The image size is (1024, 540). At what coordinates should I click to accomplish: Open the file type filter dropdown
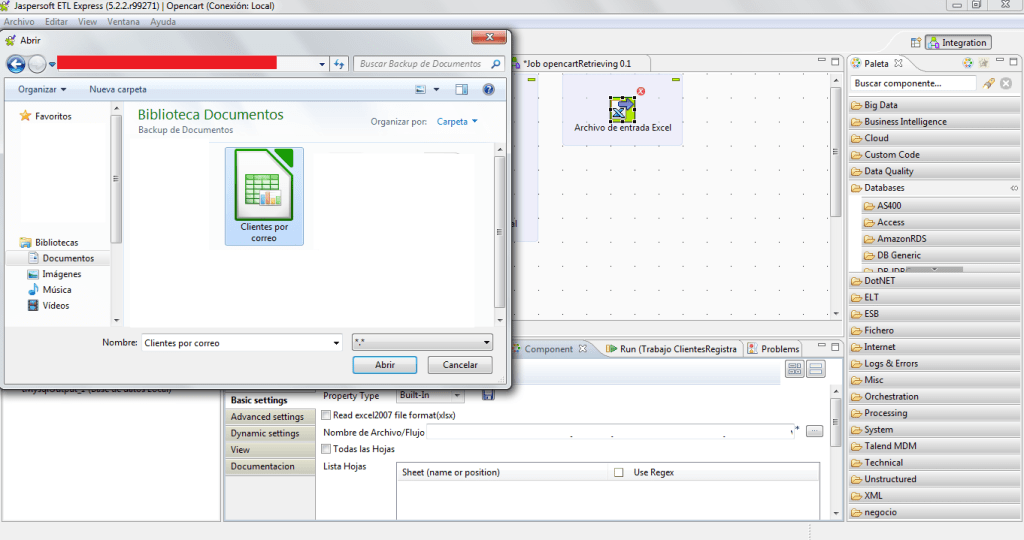point(422,342)
